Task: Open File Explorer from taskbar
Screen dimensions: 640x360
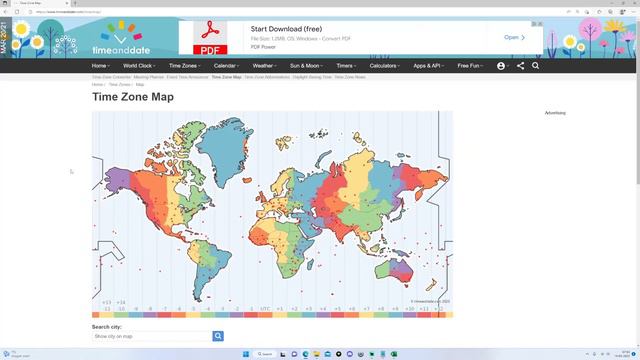Action: coord(317,354)
